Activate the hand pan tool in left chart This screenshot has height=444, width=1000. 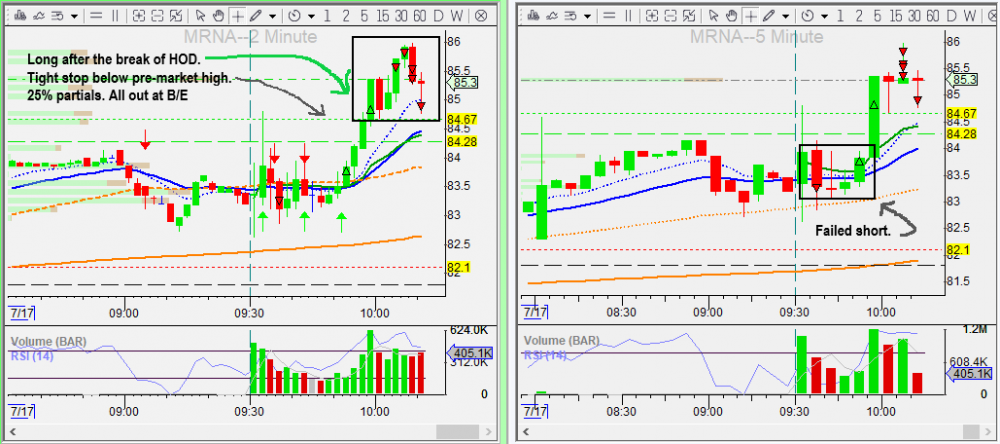pyautogui.click(x=218, y=16)
